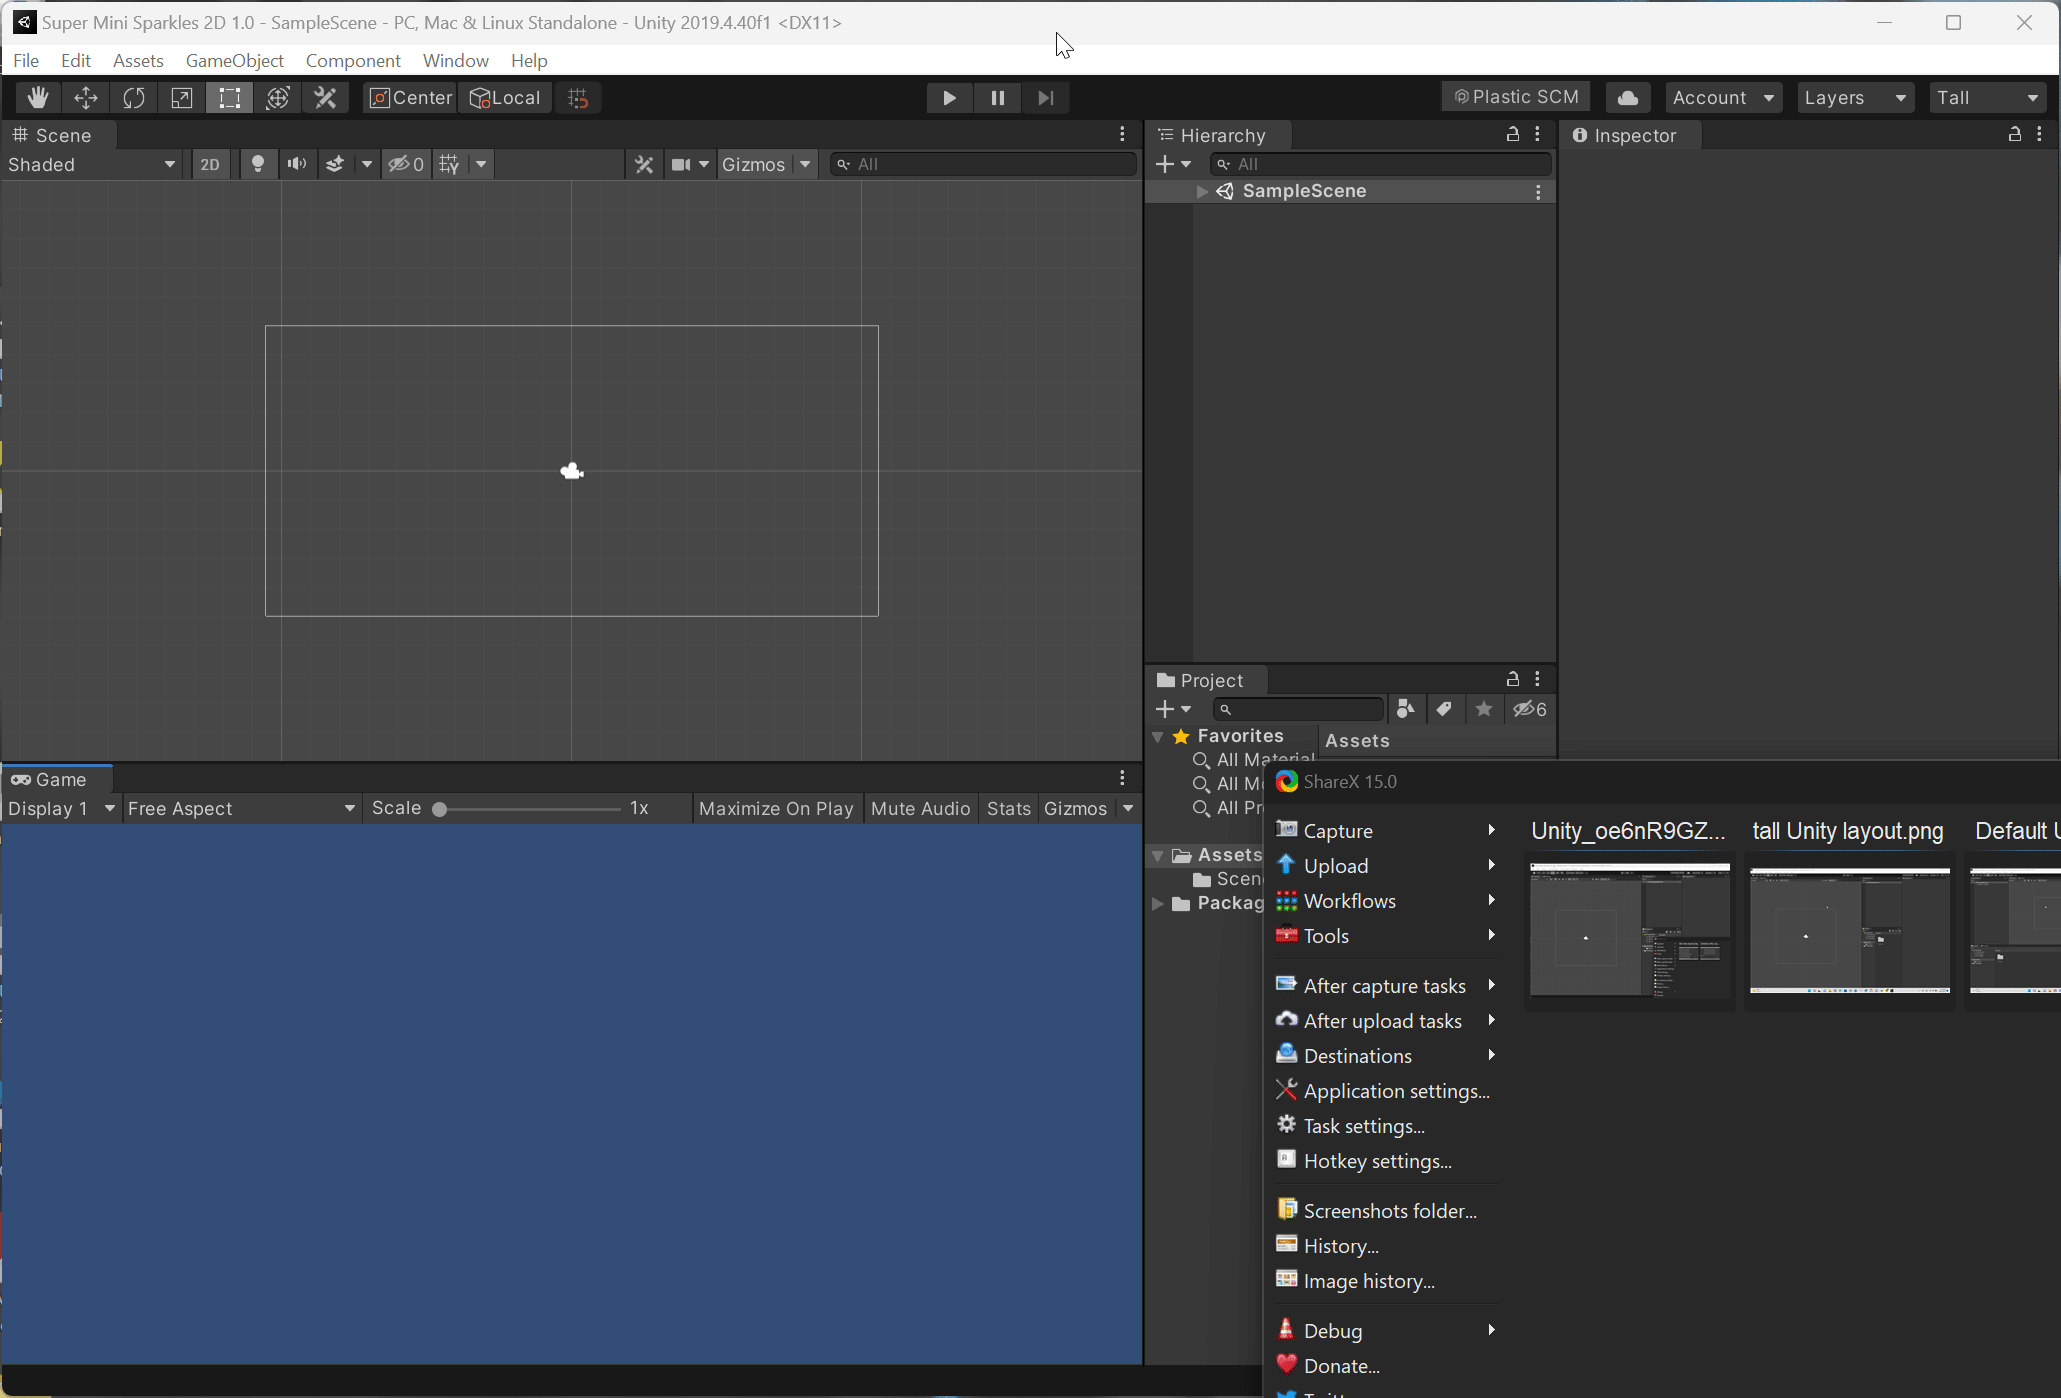Click the Play button

(x=949, y=97)
